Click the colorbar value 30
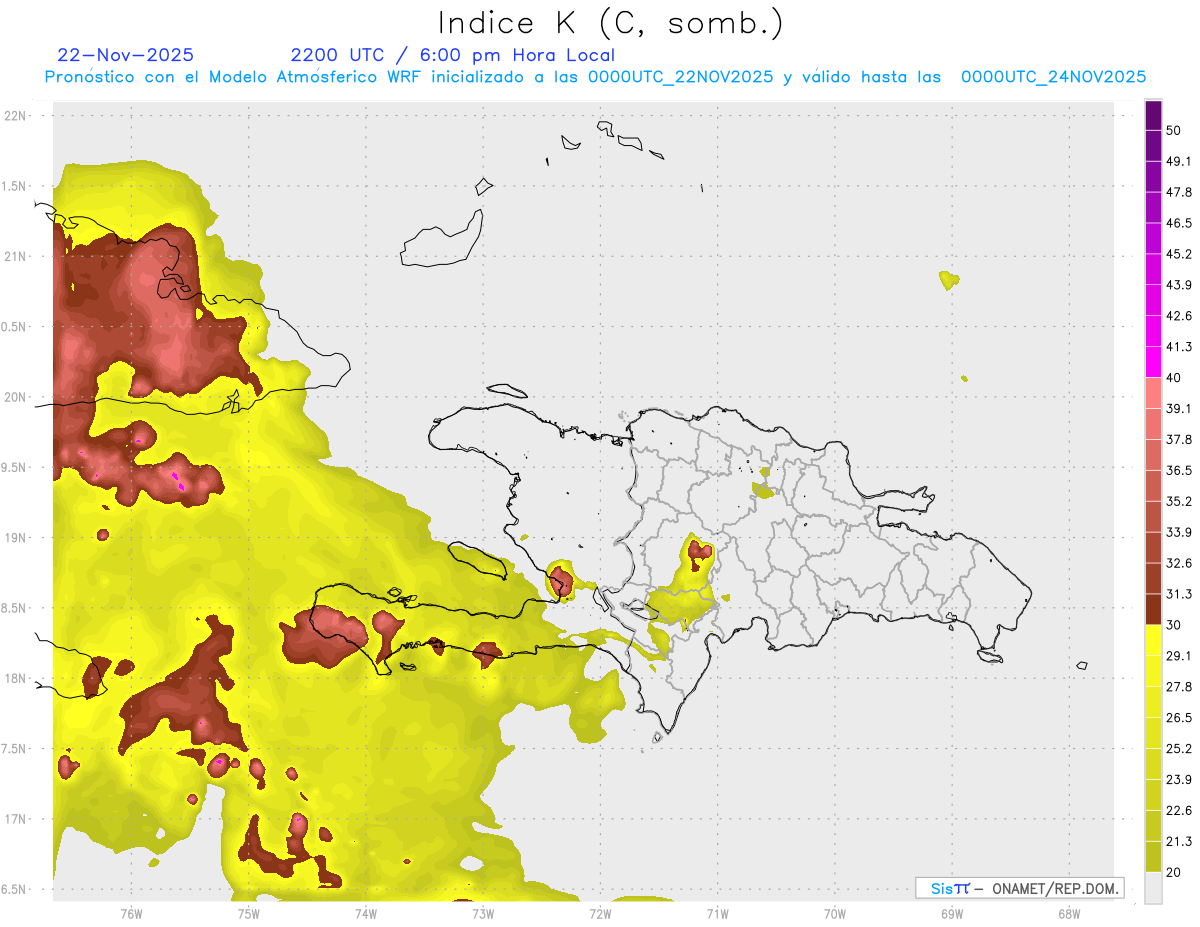 (x=1174, y=625)
